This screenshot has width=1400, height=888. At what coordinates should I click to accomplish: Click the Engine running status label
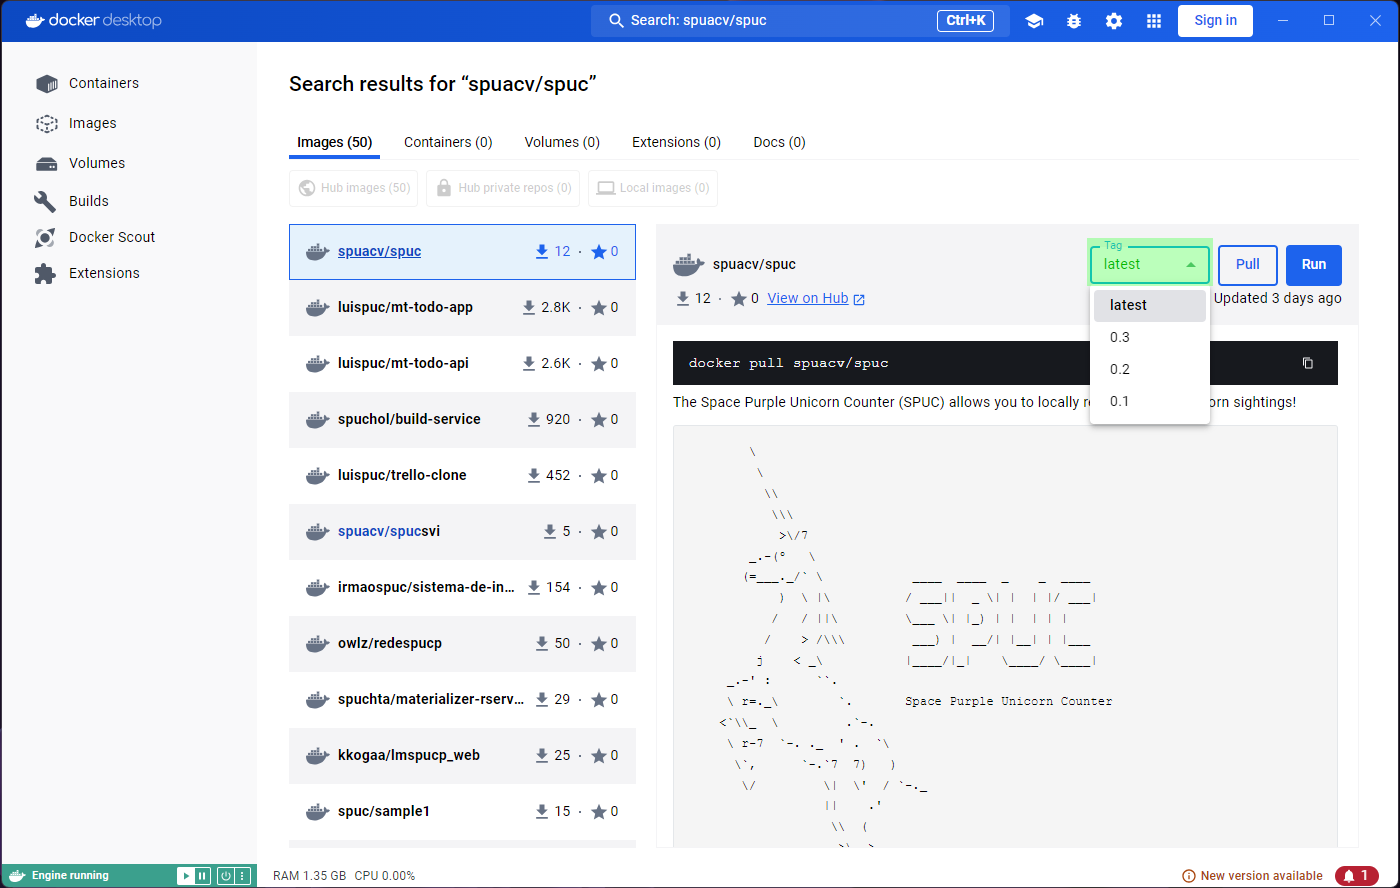(x=70, y=876)
